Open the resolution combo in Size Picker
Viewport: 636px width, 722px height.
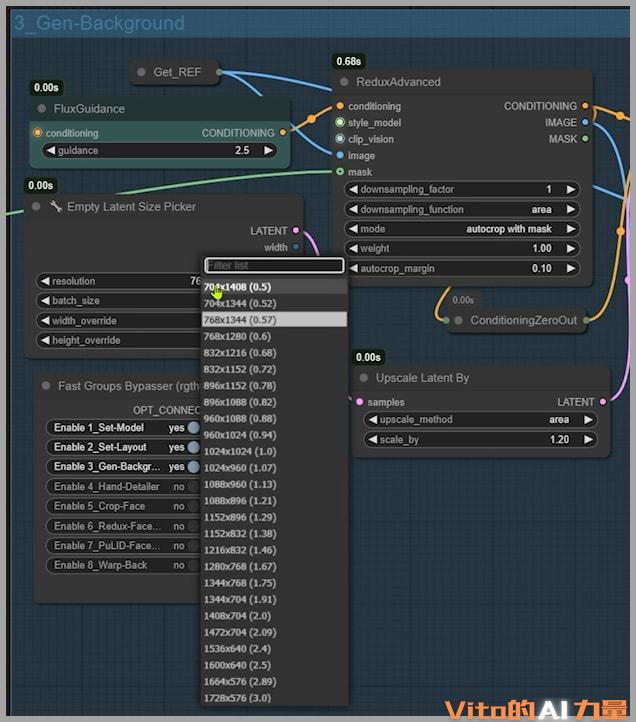tap(119, 281)
